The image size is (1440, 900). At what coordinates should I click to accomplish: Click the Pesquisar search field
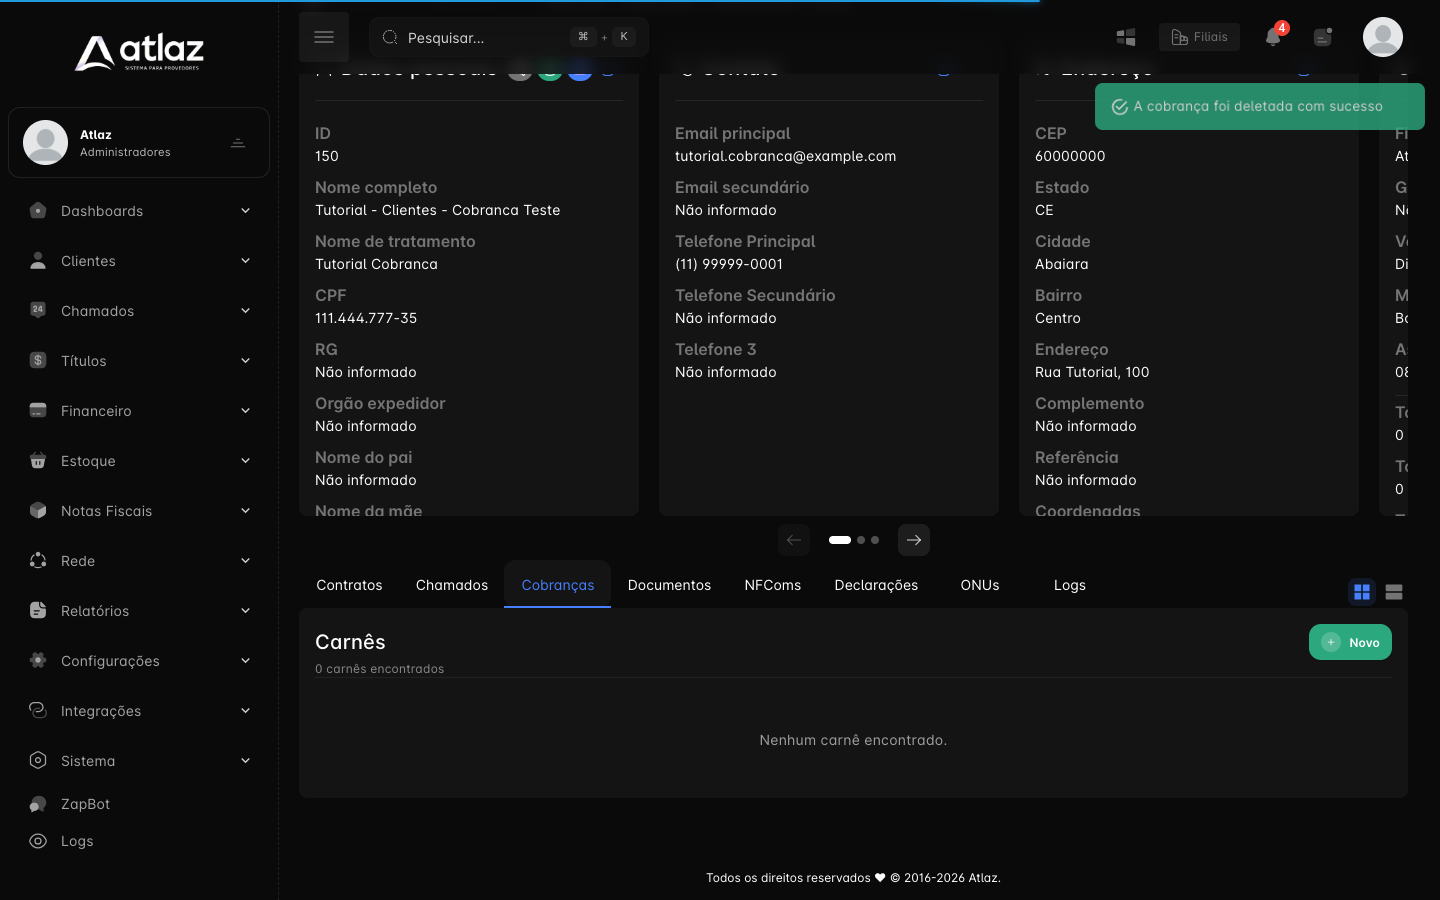coord(509,37)
